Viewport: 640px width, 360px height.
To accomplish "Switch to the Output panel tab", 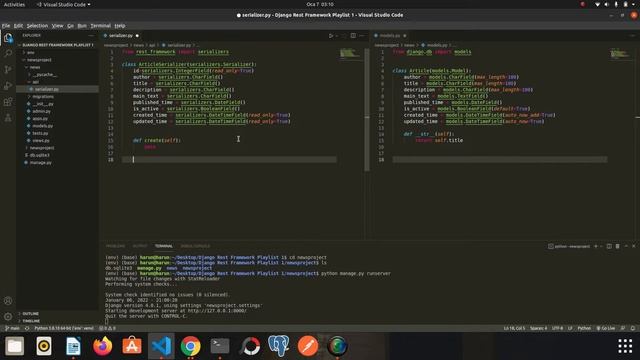I will (140, 246).
